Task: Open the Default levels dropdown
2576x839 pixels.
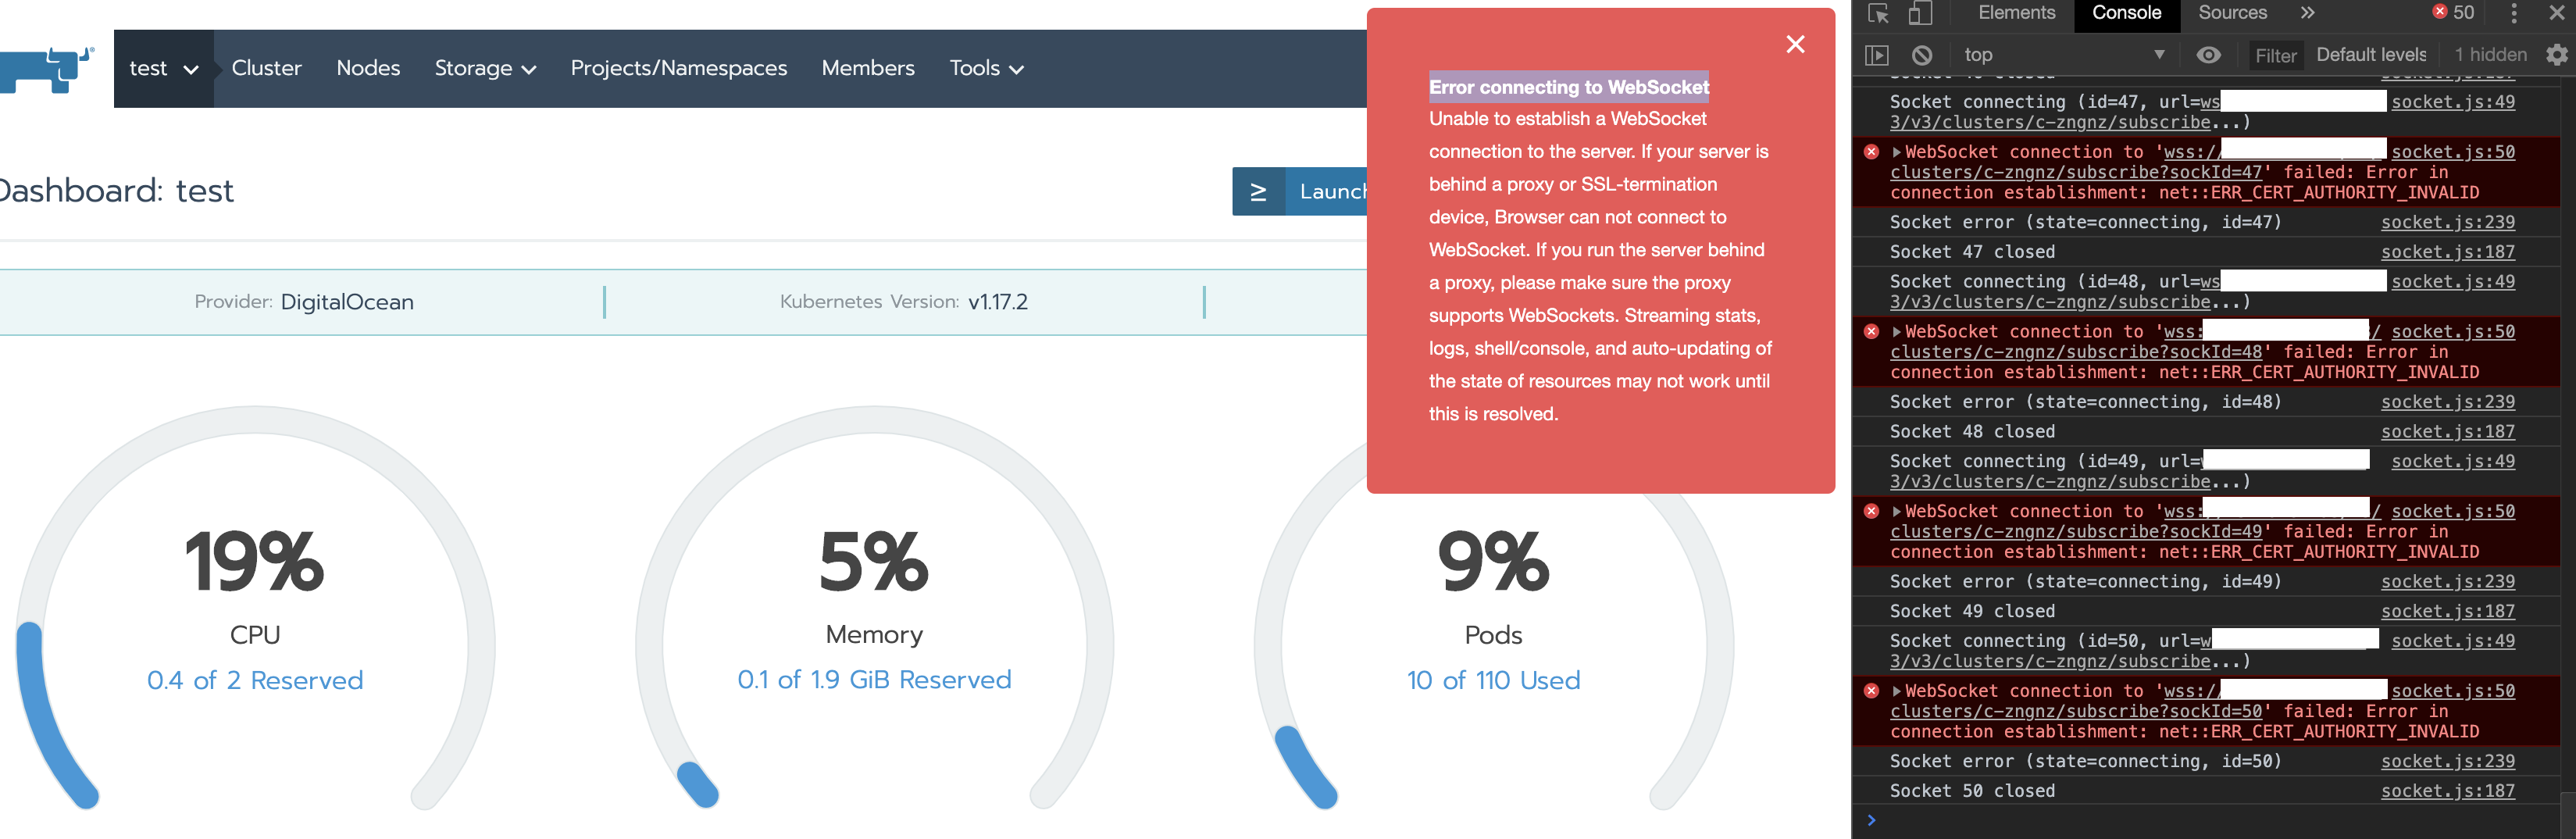Action: click(2370, 55)
